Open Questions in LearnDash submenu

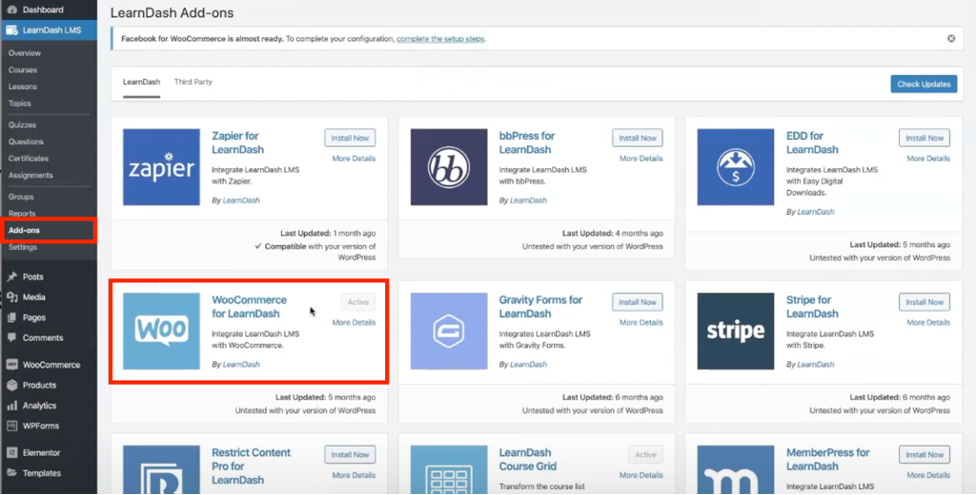point(26,142)
